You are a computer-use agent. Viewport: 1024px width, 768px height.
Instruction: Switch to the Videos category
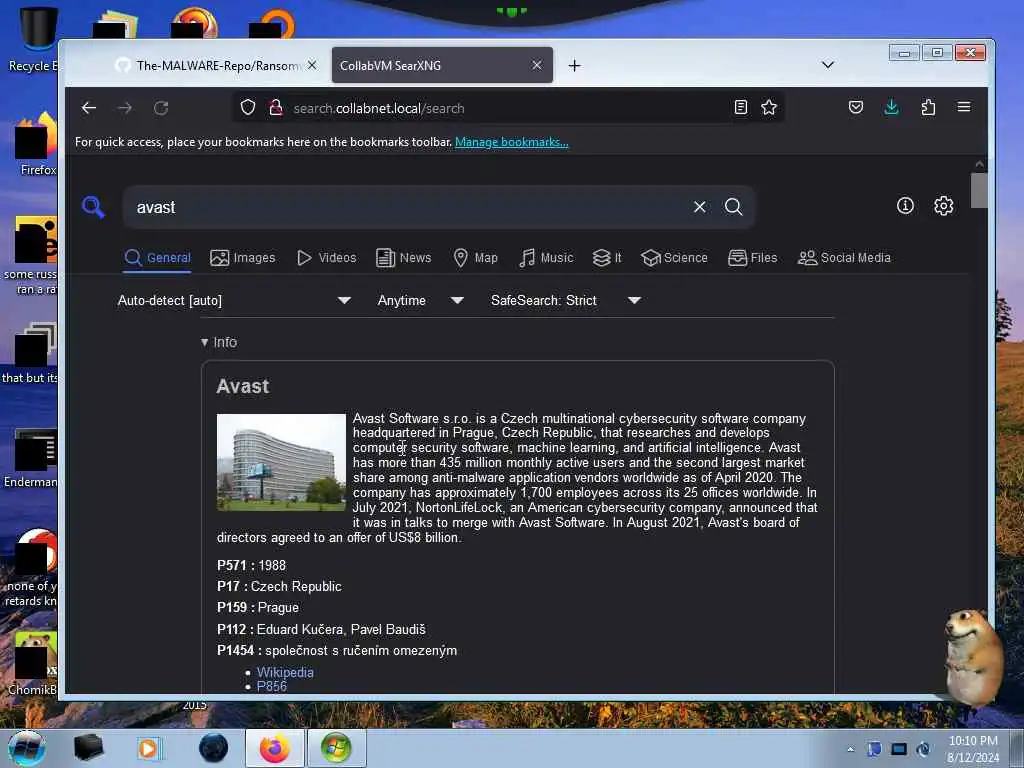[327, 258]
